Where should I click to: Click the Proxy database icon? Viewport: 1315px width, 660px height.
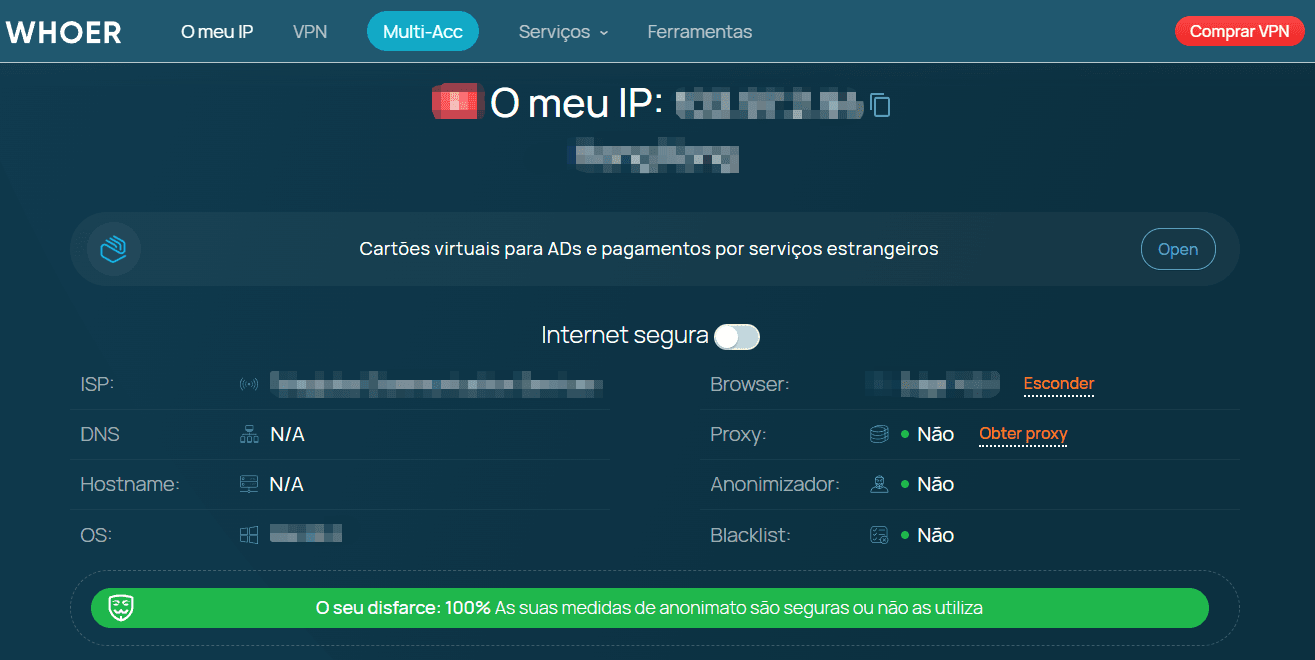pyautogui.click(x=879, y=435)
